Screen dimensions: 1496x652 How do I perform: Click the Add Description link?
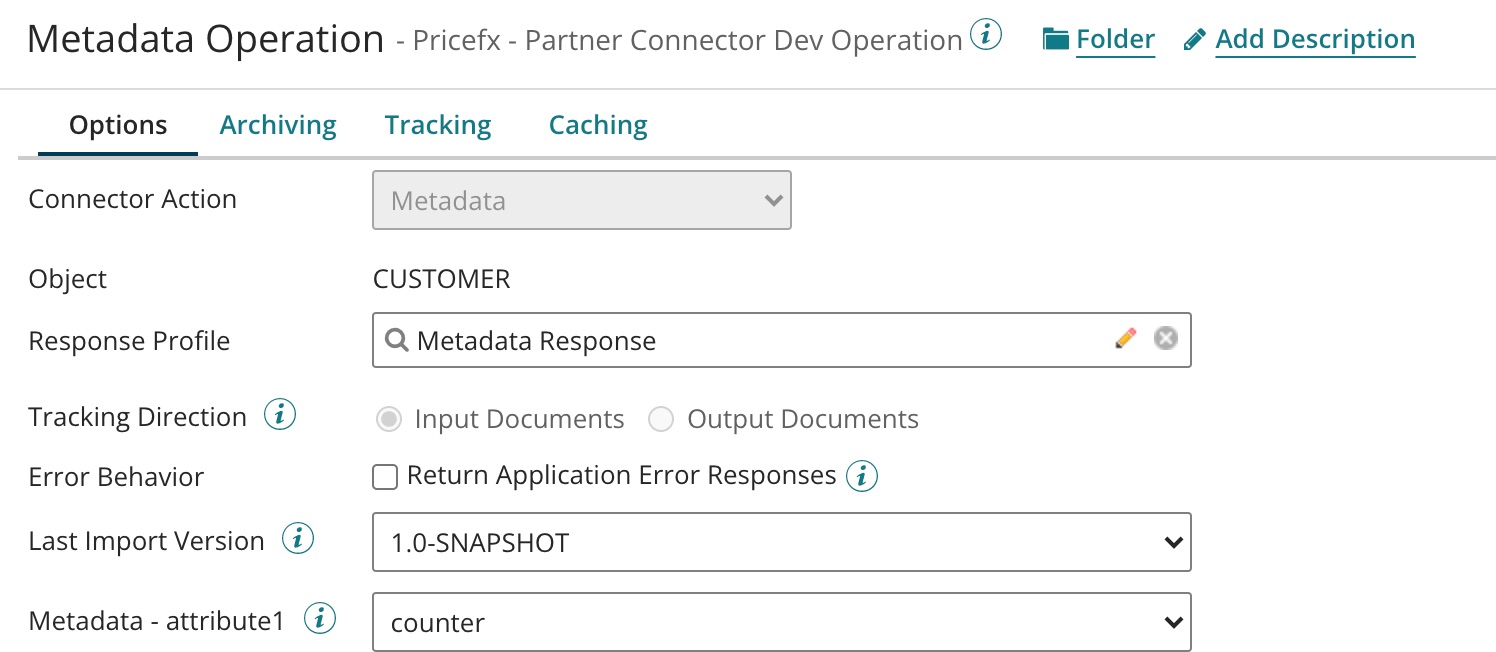click(1315, 38)
